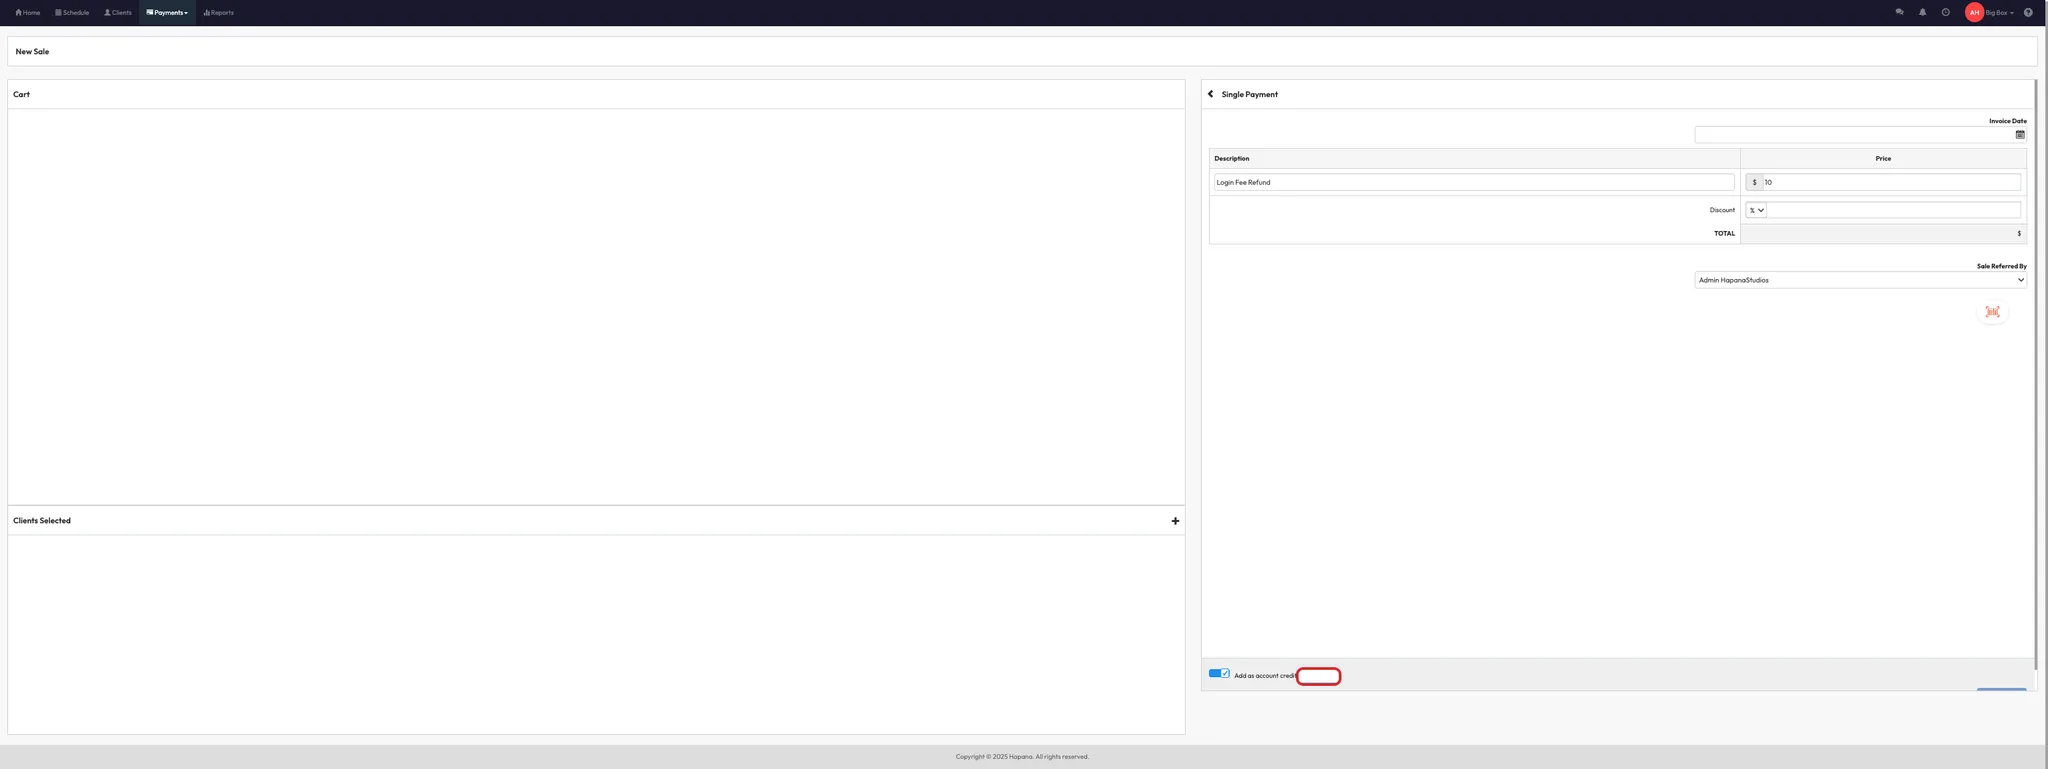The width and height of the screenshot is (2048, 769).
Task: Click the AH user avatar
Action: coord(1974,13)
